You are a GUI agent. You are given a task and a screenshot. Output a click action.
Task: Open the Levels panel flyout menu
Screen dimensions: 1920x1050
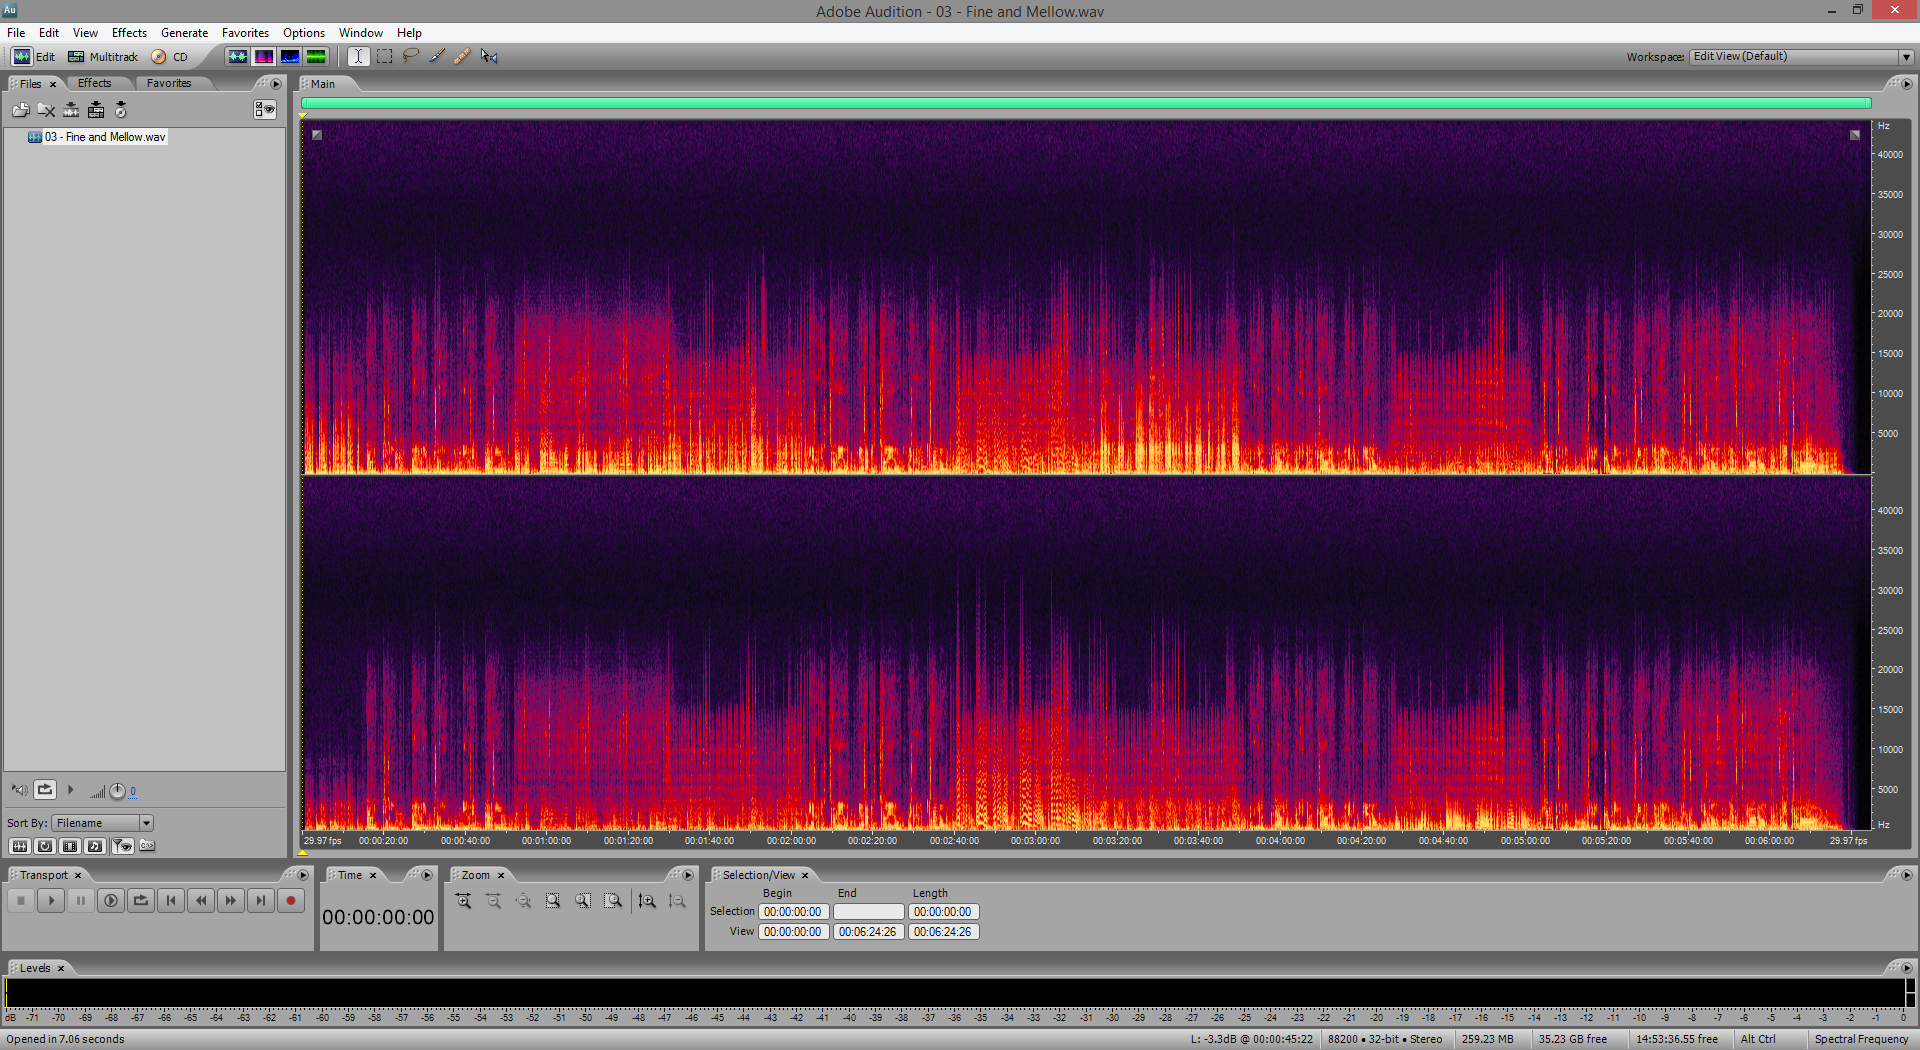click(1906, 968)
